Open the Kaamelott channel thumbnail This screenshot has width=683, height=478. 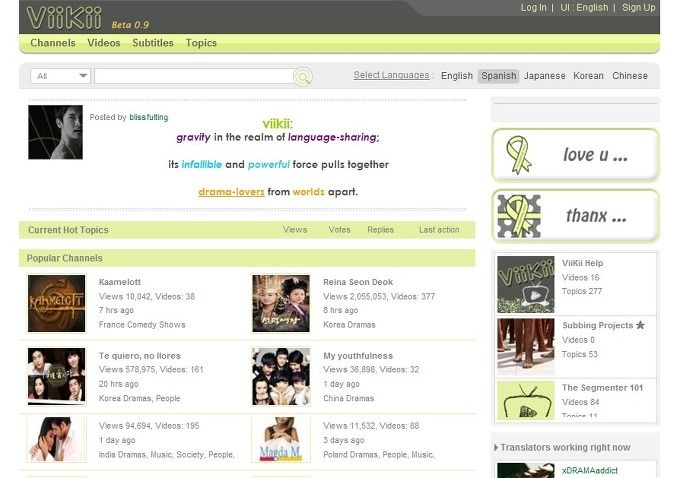pos(57,303)
